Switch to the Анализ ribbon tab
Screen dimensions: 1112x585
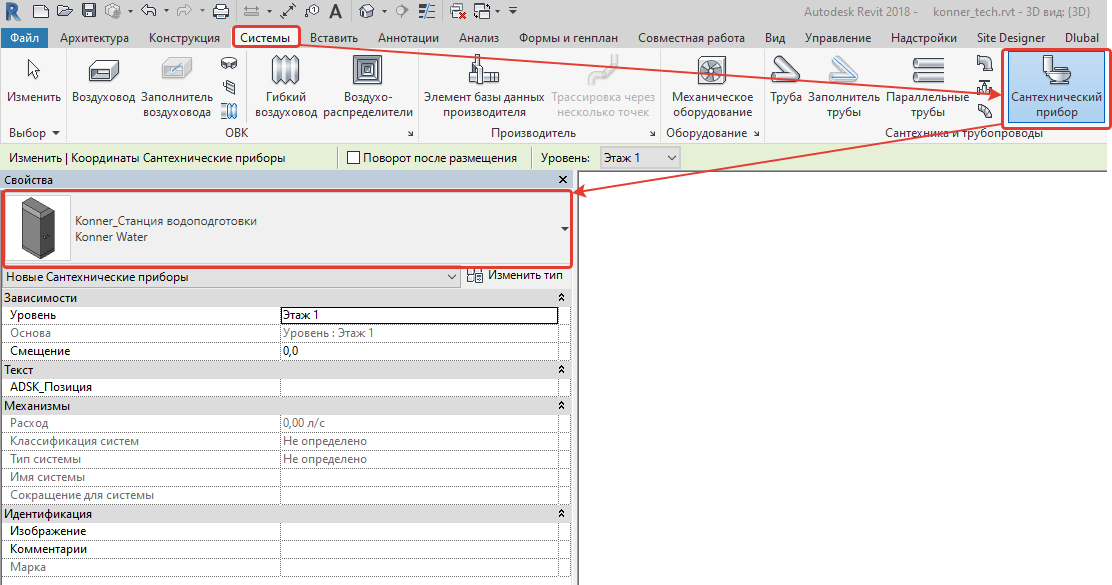(x=479, y=38)
